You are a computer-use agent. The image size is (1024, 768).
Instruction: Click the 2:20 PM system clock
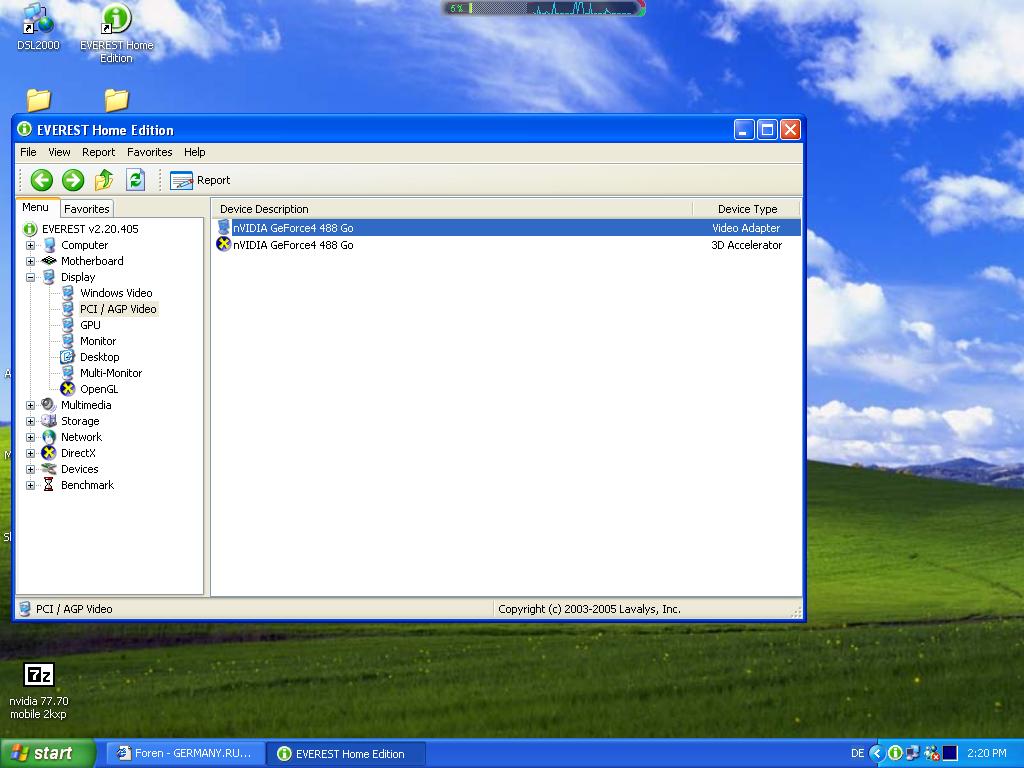click(x=987, y=754)
